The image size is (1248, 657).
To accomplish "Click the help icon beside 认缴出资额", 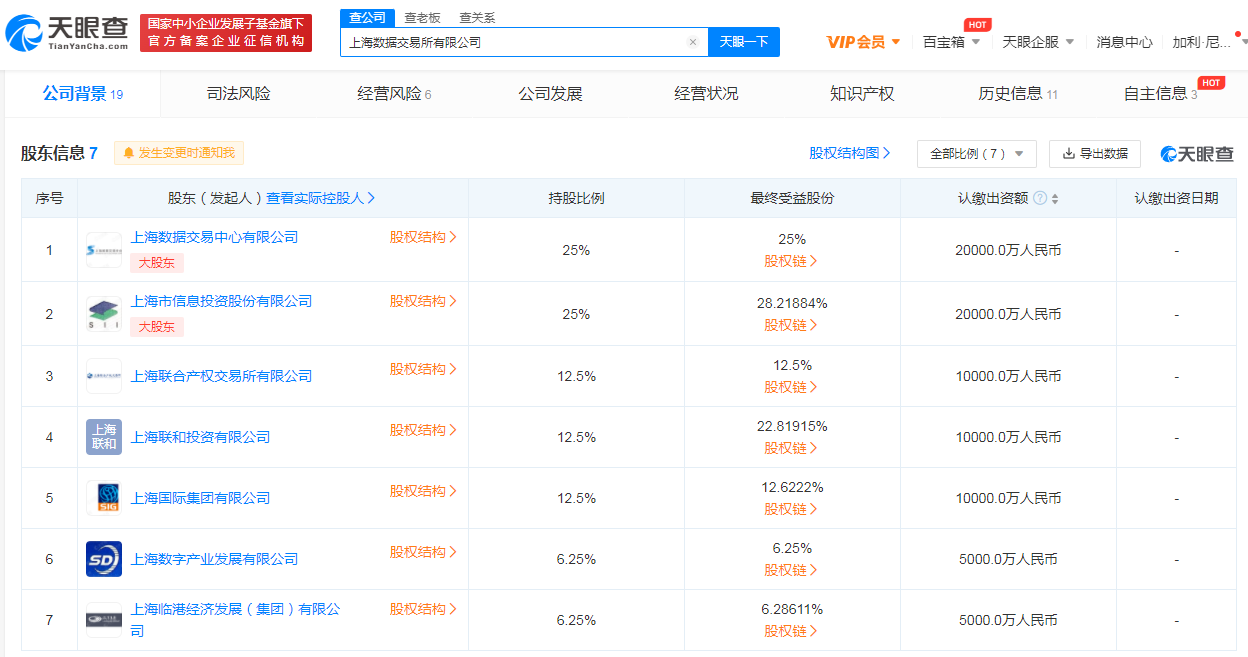I will (1040, 198).
